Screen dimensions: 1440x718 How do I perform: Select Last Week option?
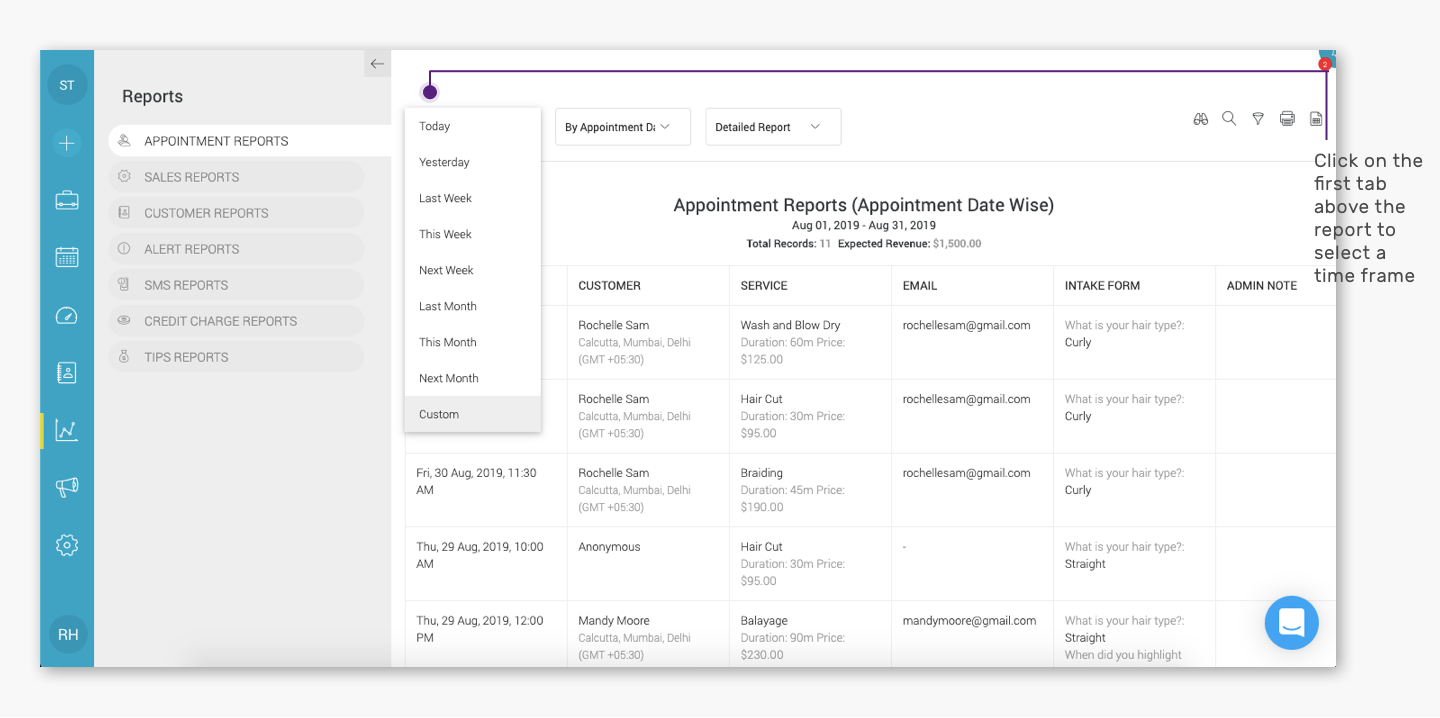(x=473, y=198)
